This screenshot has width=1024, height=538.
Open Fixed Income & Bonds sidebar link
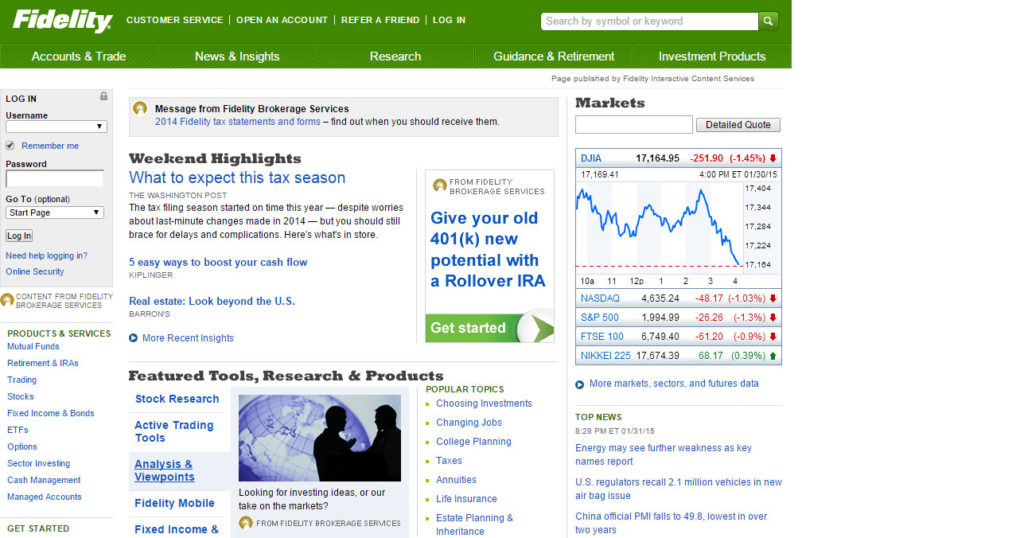50,413
